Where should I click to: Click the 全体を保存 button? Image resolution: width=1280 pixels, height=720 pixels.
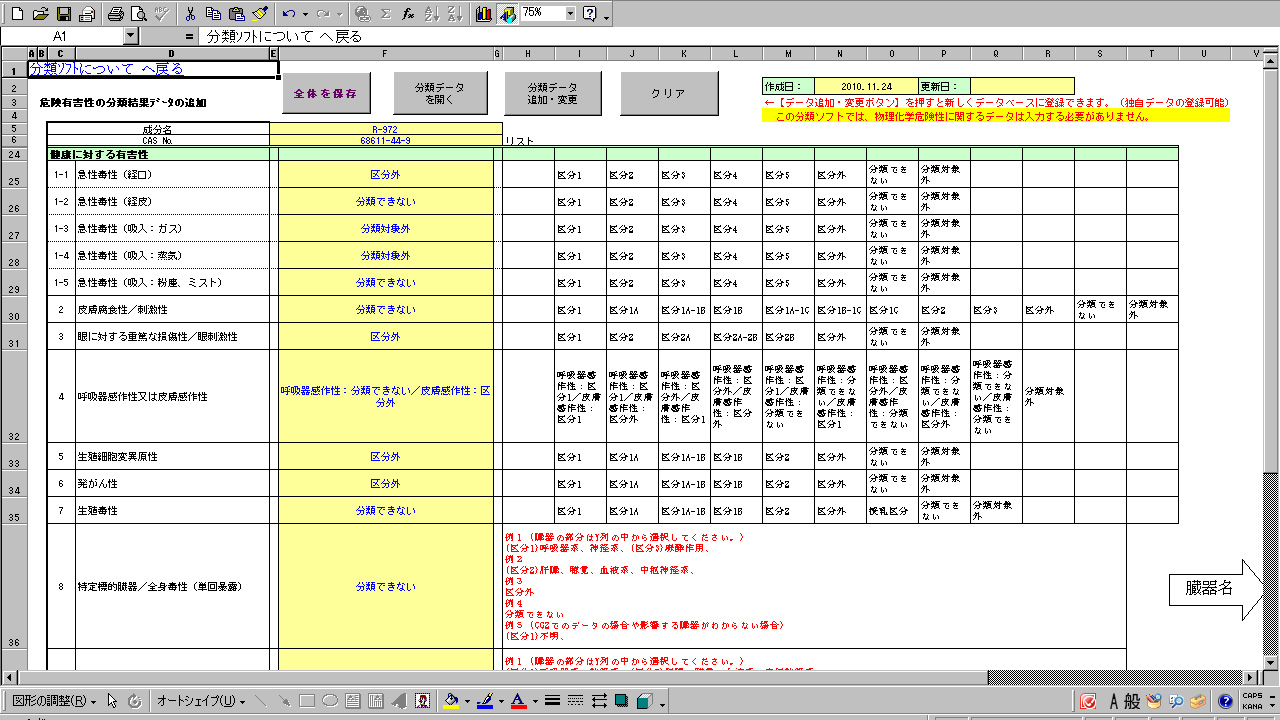point(325,93)
